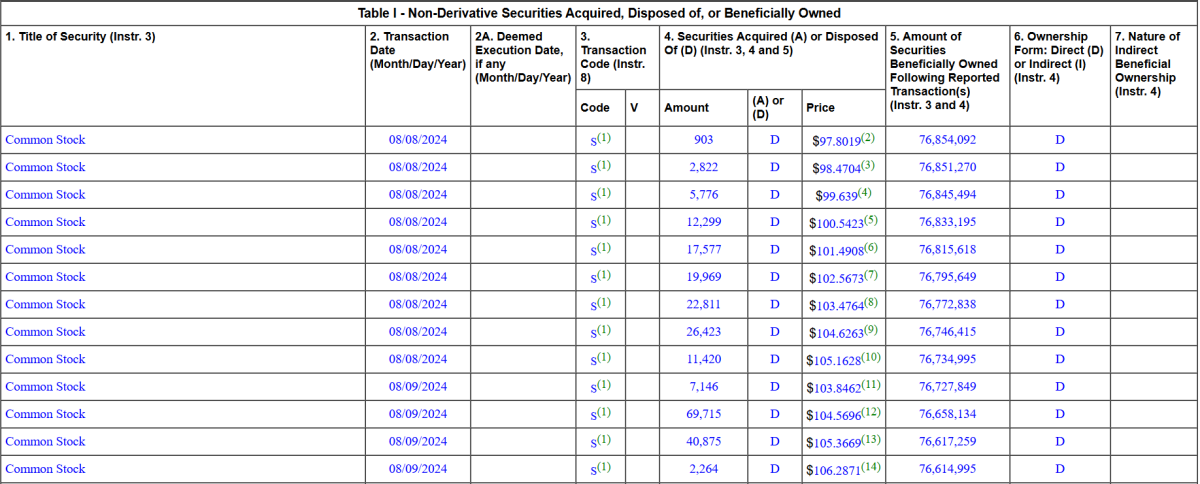Select the Amount sub-header
This screenshot has width=1200, height=484.
pyautogui.click(x=686, y=107)
